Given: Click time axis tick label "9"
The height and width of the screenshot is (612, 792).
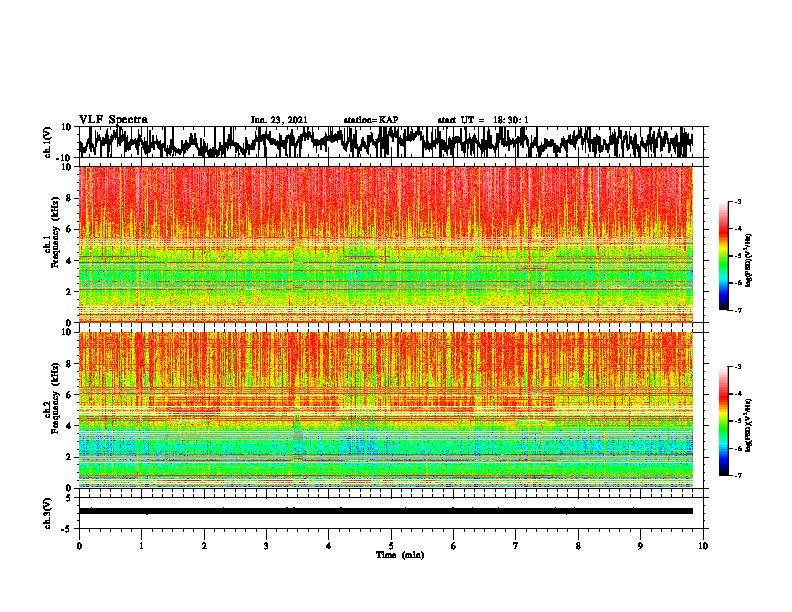Looking at the screenshot, I should [640, 546].
